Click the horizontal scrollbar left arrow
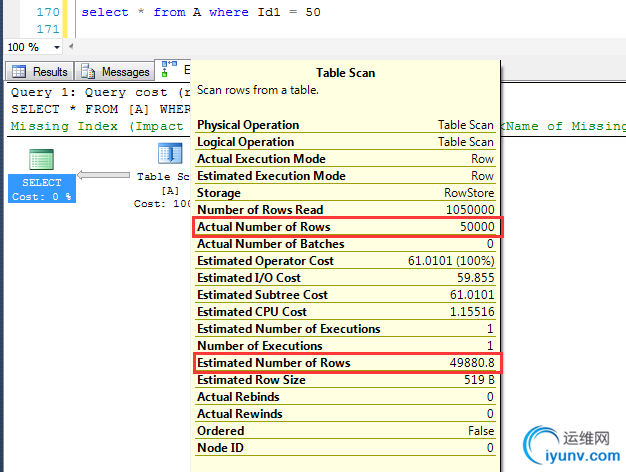The image size is (626, 472). 71,46
